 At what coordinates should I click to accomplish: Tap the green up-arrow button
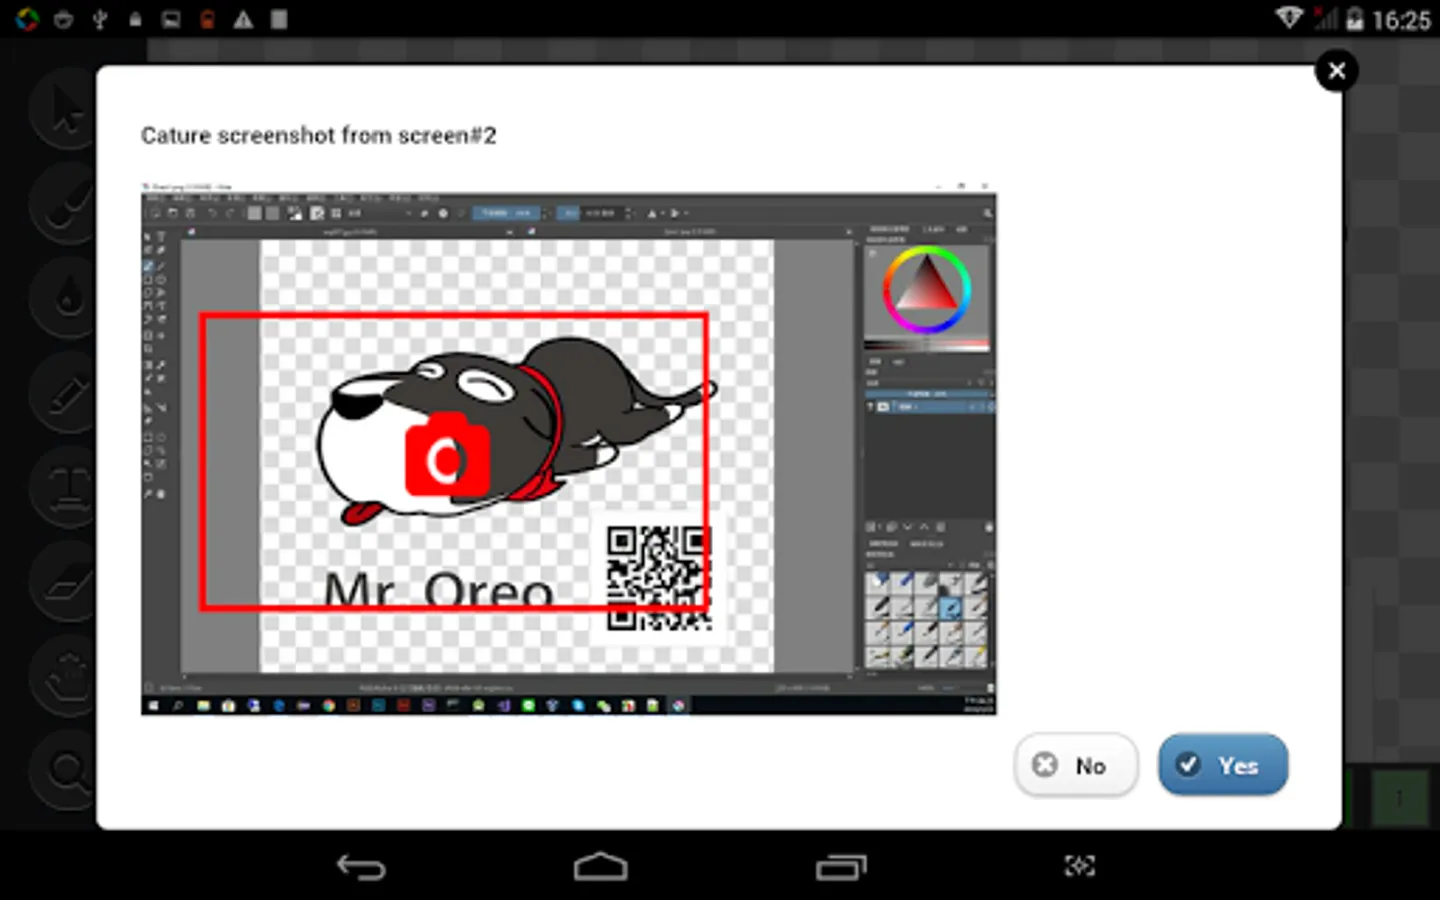click(x=1398, y=797)
